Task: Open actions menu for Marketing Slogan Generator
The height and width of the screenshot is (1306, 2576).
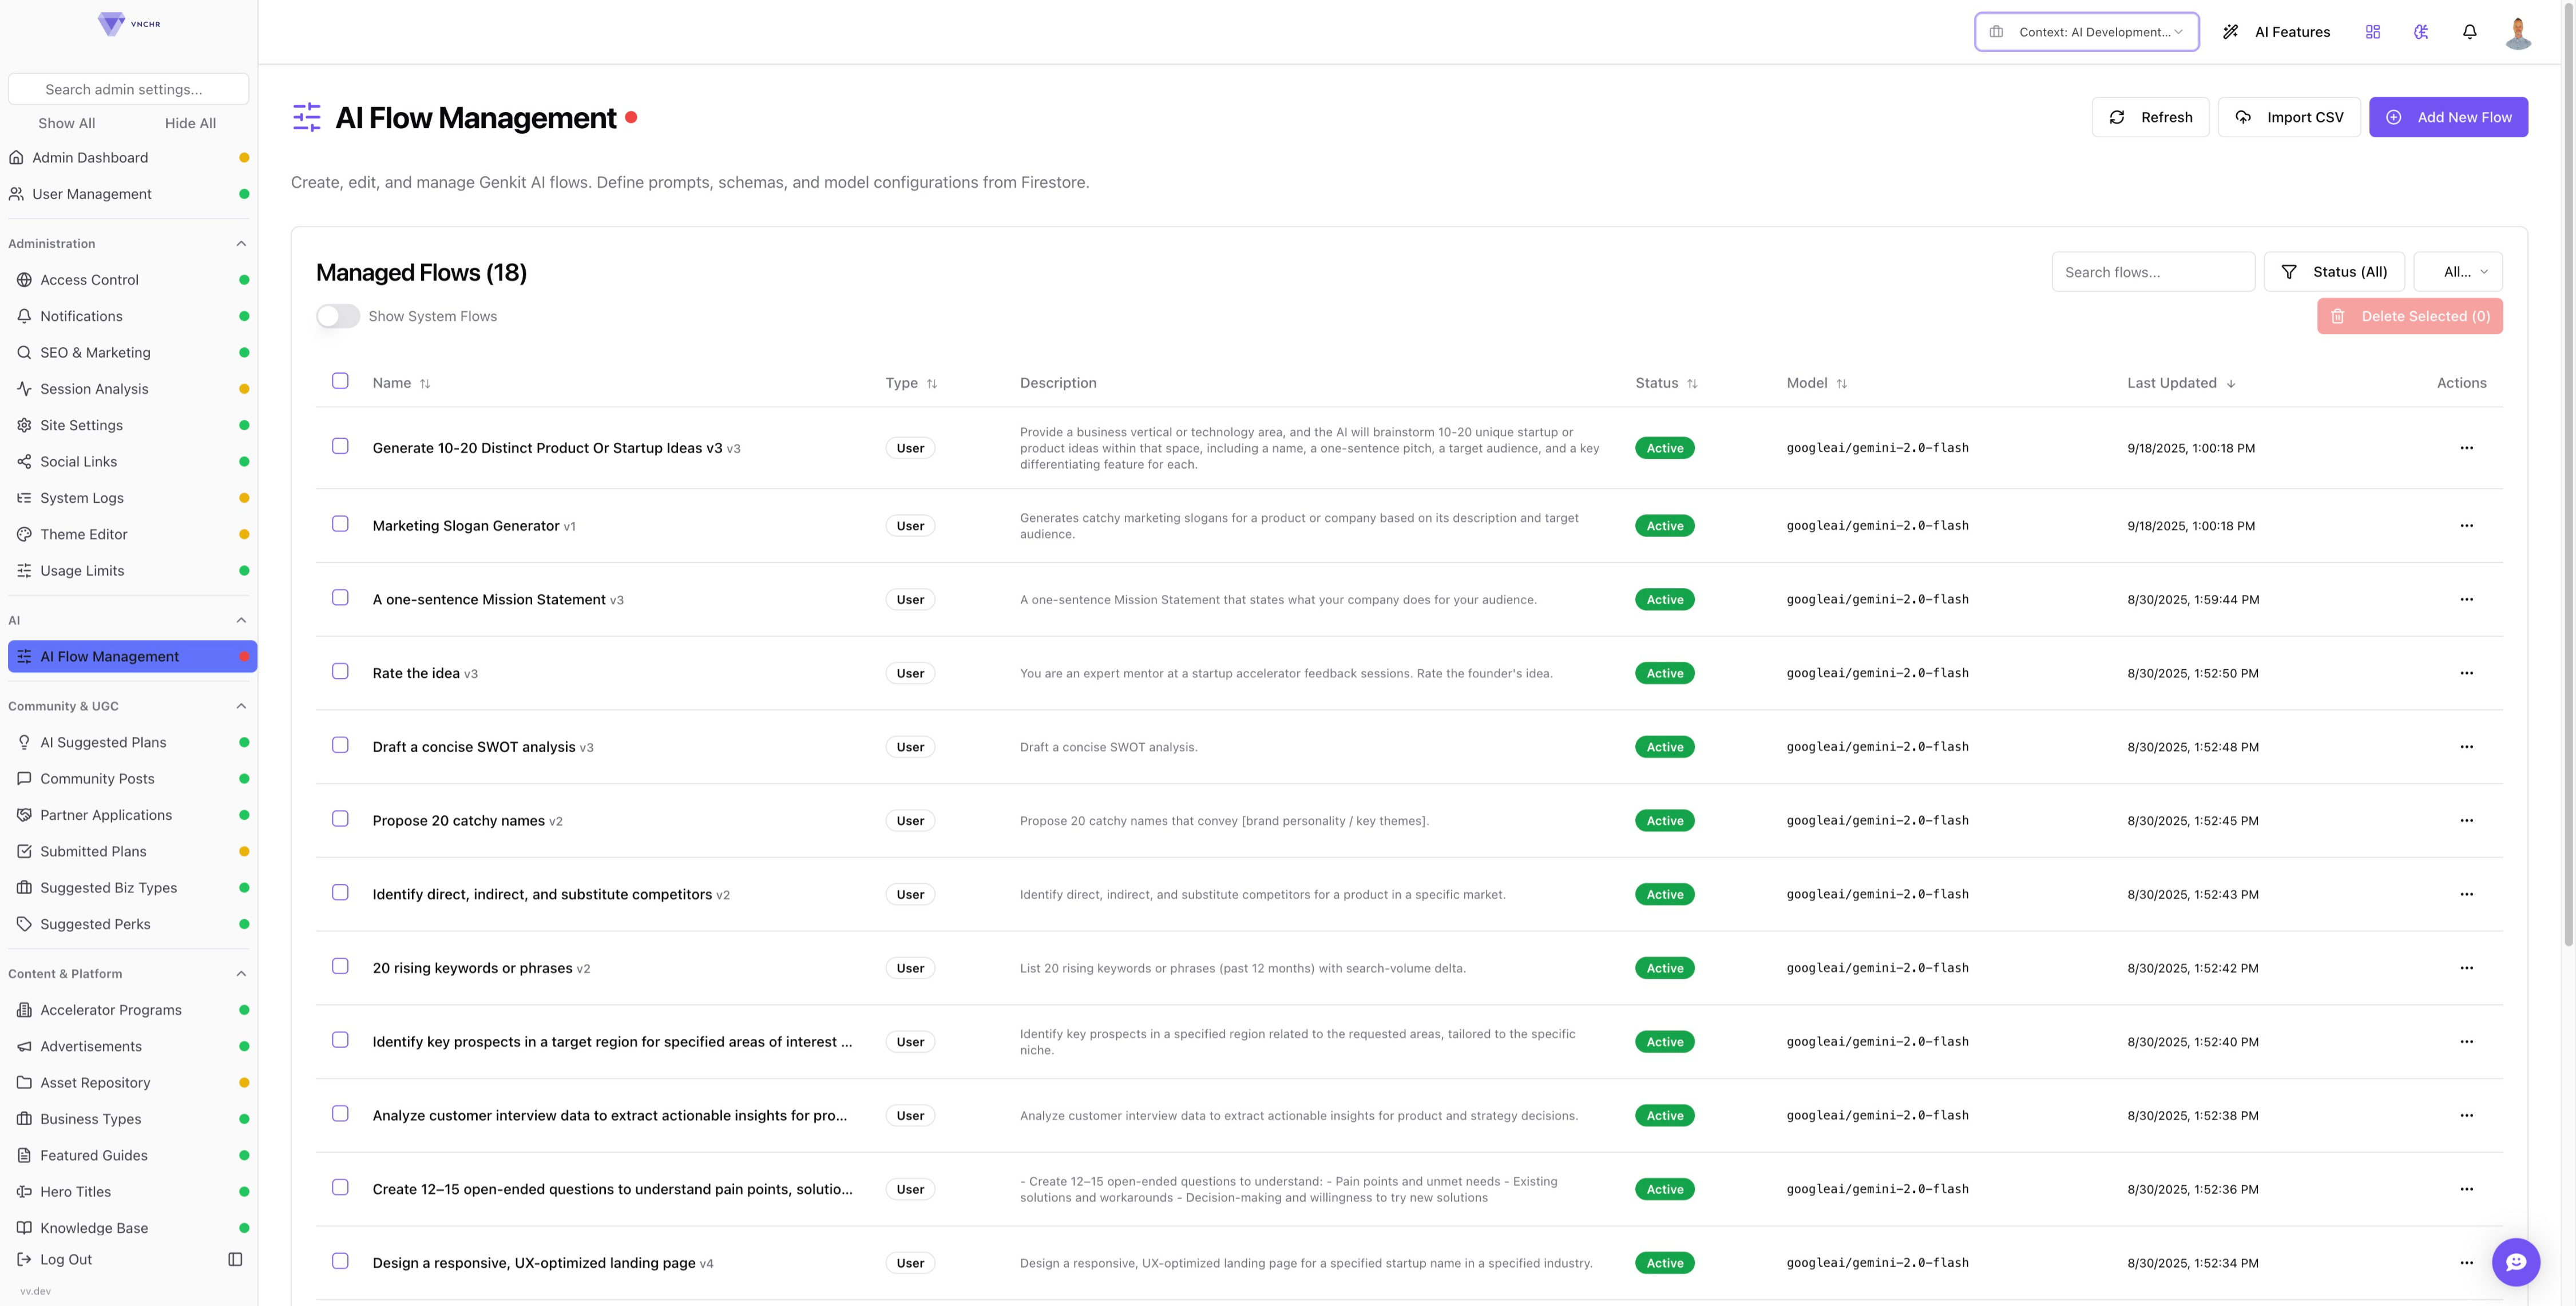Action: (2466, 526)
